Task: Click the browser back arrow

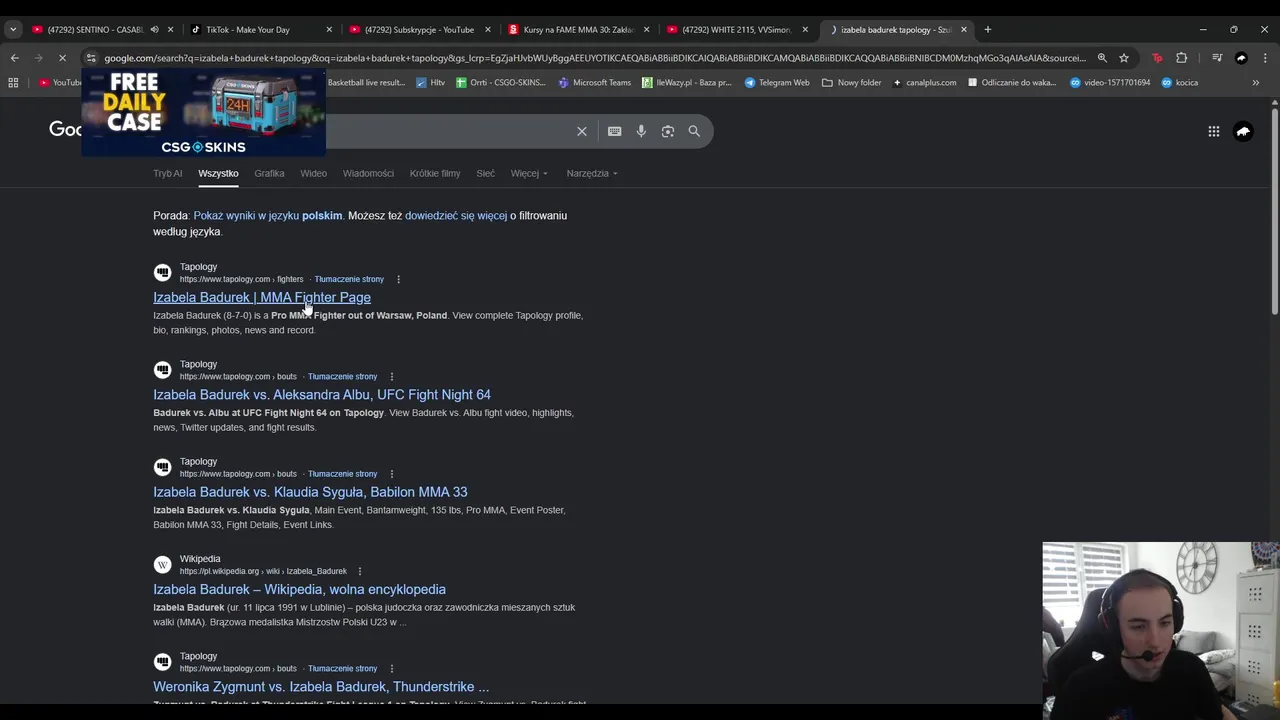Action: (x=14, y=58)
